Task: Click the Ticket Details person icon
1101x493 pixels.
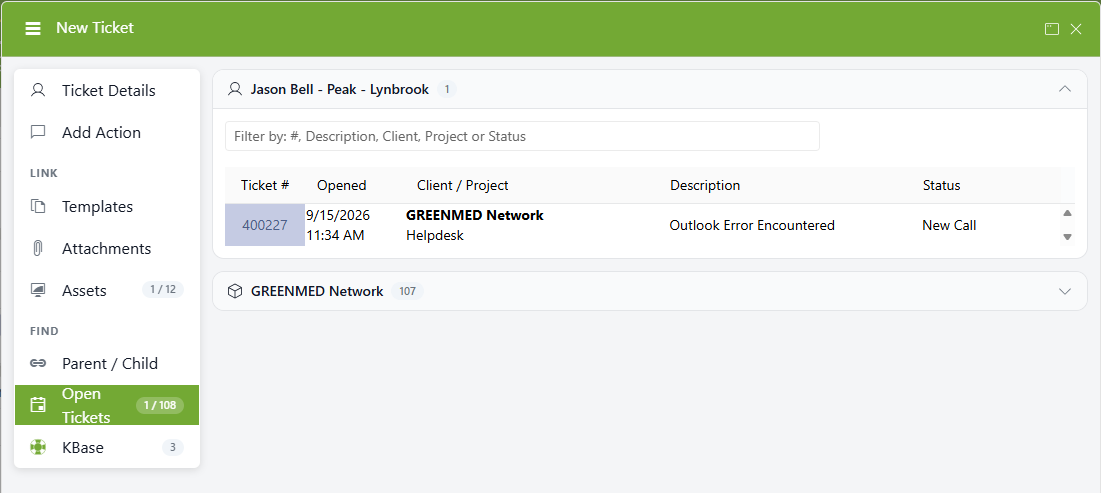Action: tap(38, 91)
